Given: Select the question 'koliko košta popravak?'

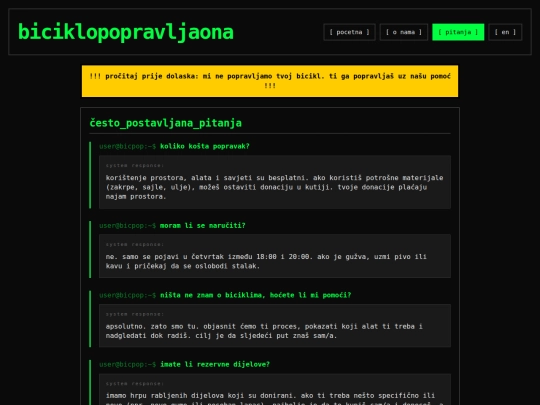Looking at the screenshot, I should coord(205,146).
